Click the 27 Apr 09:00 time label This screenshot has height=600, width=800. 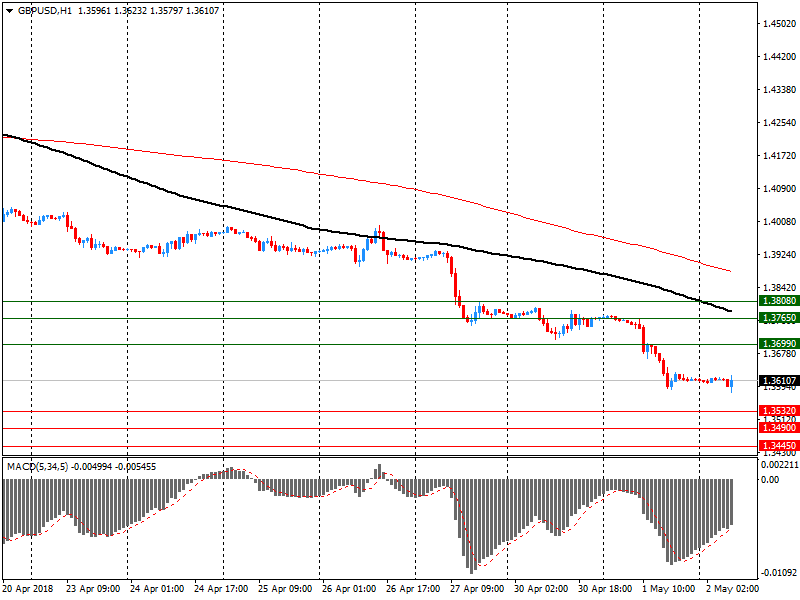pos(476,590)
